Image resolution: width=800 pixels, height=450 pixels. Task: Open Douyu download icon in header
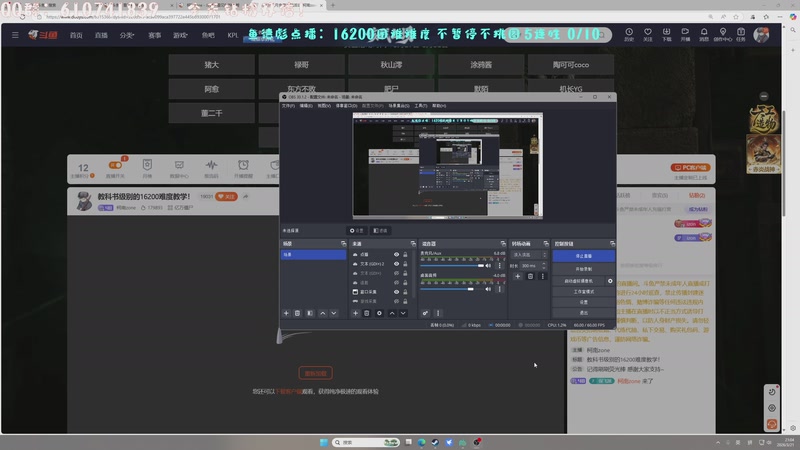[x=666, y=34]
